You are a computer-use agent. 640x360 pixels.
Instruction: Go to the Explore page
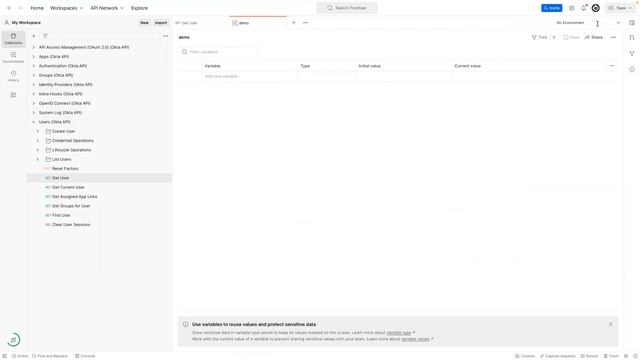tap(139, 8)
